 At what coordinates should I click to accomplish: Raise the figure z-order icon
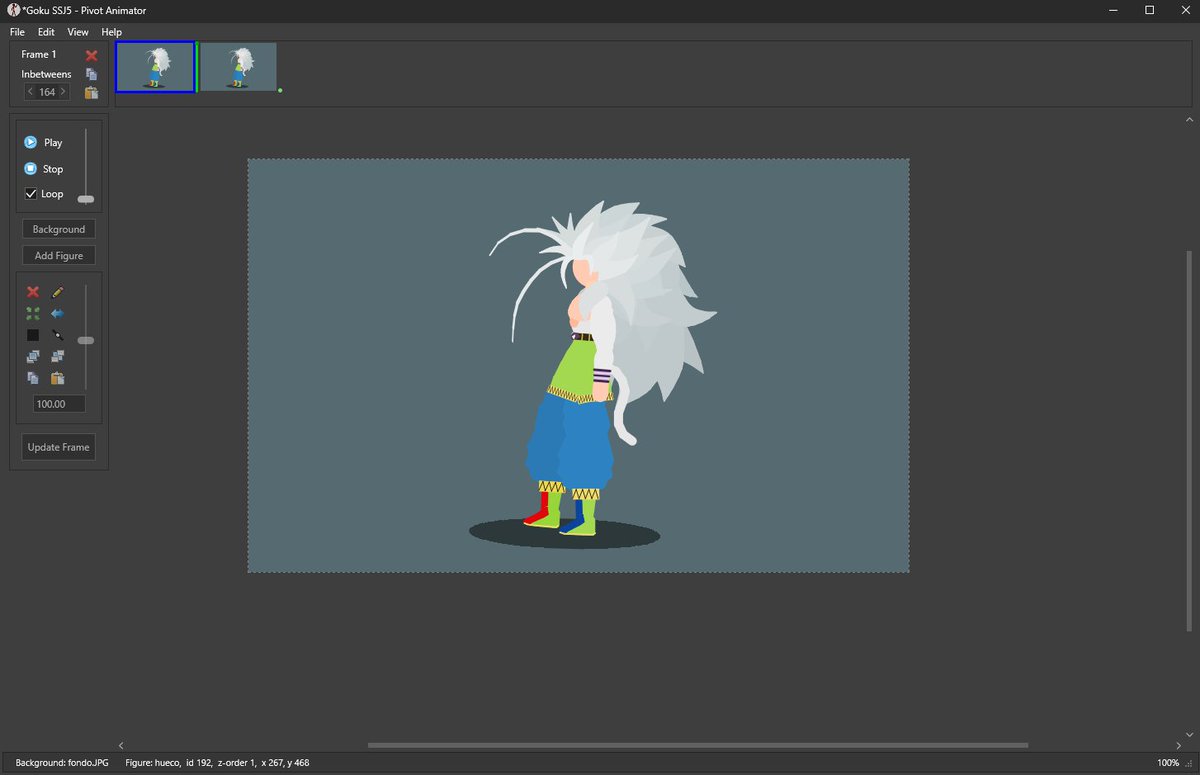point(33,356)
